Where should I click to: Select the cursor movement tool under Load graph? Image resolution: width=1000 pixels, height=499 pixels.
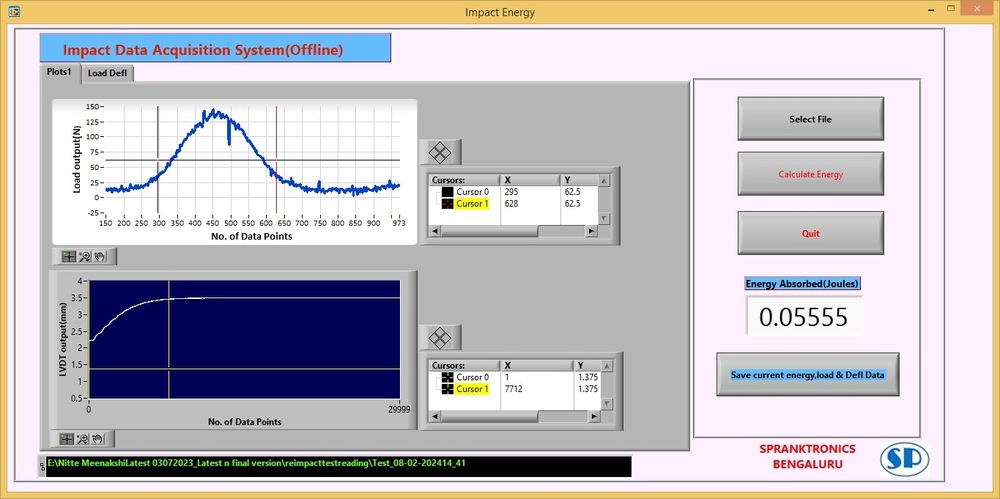pyautogui.click(x=68, y=257)
